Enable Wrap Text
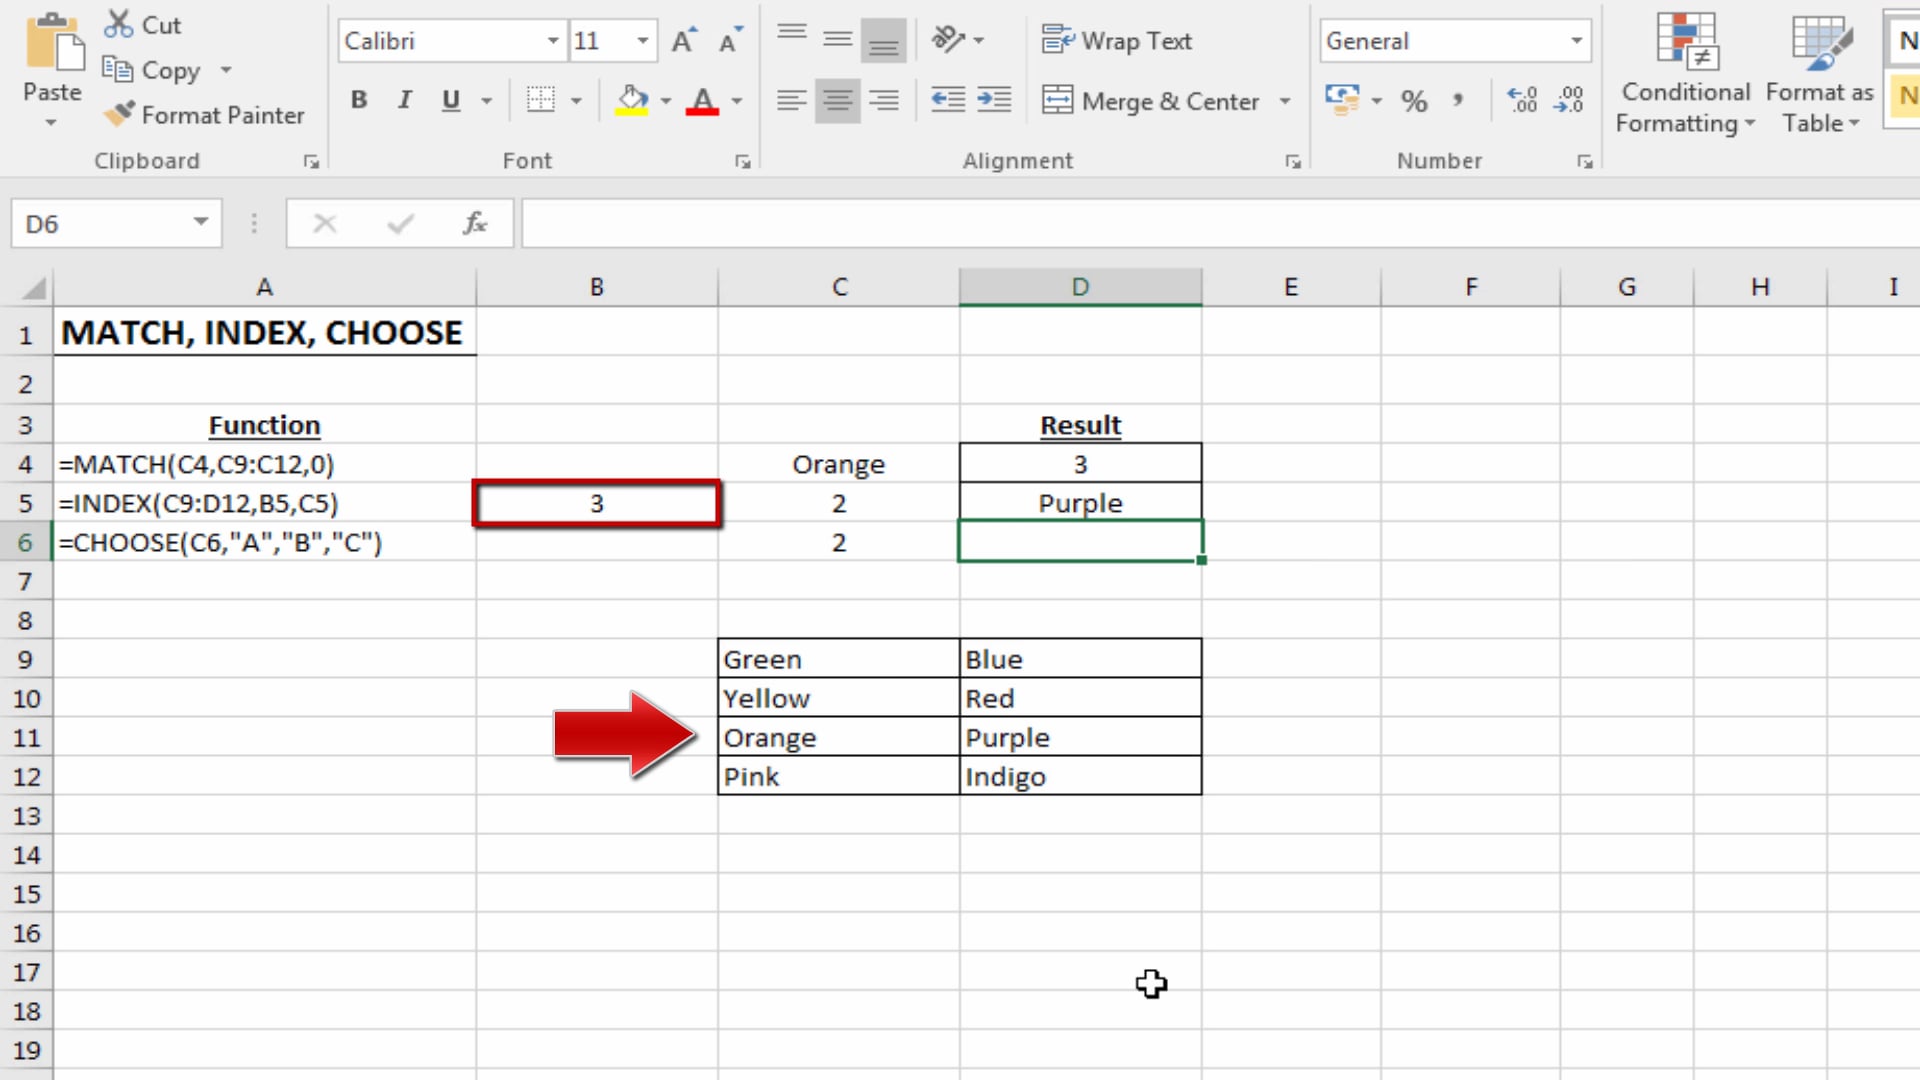1920x1080 pixels. pyautogui.click(x=1117, y=41)
